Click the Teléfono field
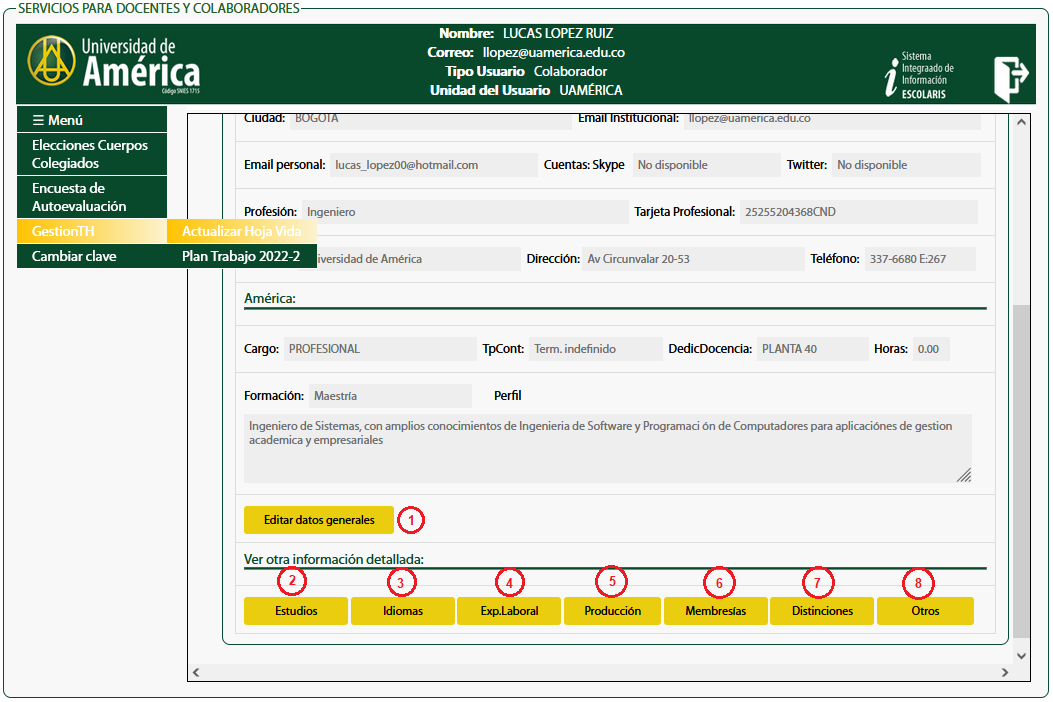 click(x=920, y=259)
